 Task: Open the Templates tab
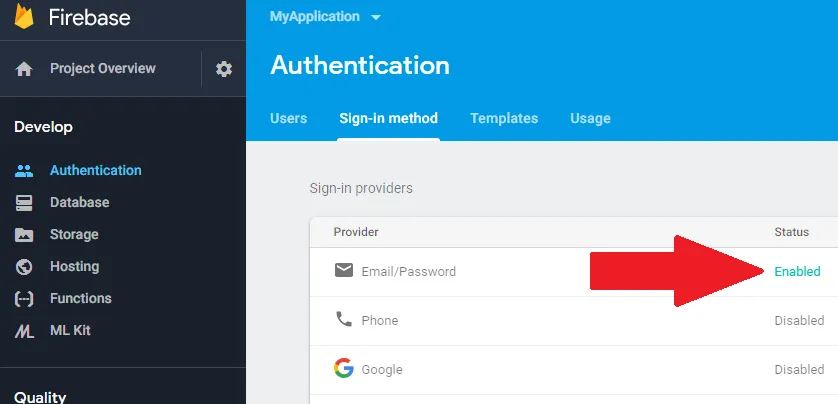[x=504, y=118]
